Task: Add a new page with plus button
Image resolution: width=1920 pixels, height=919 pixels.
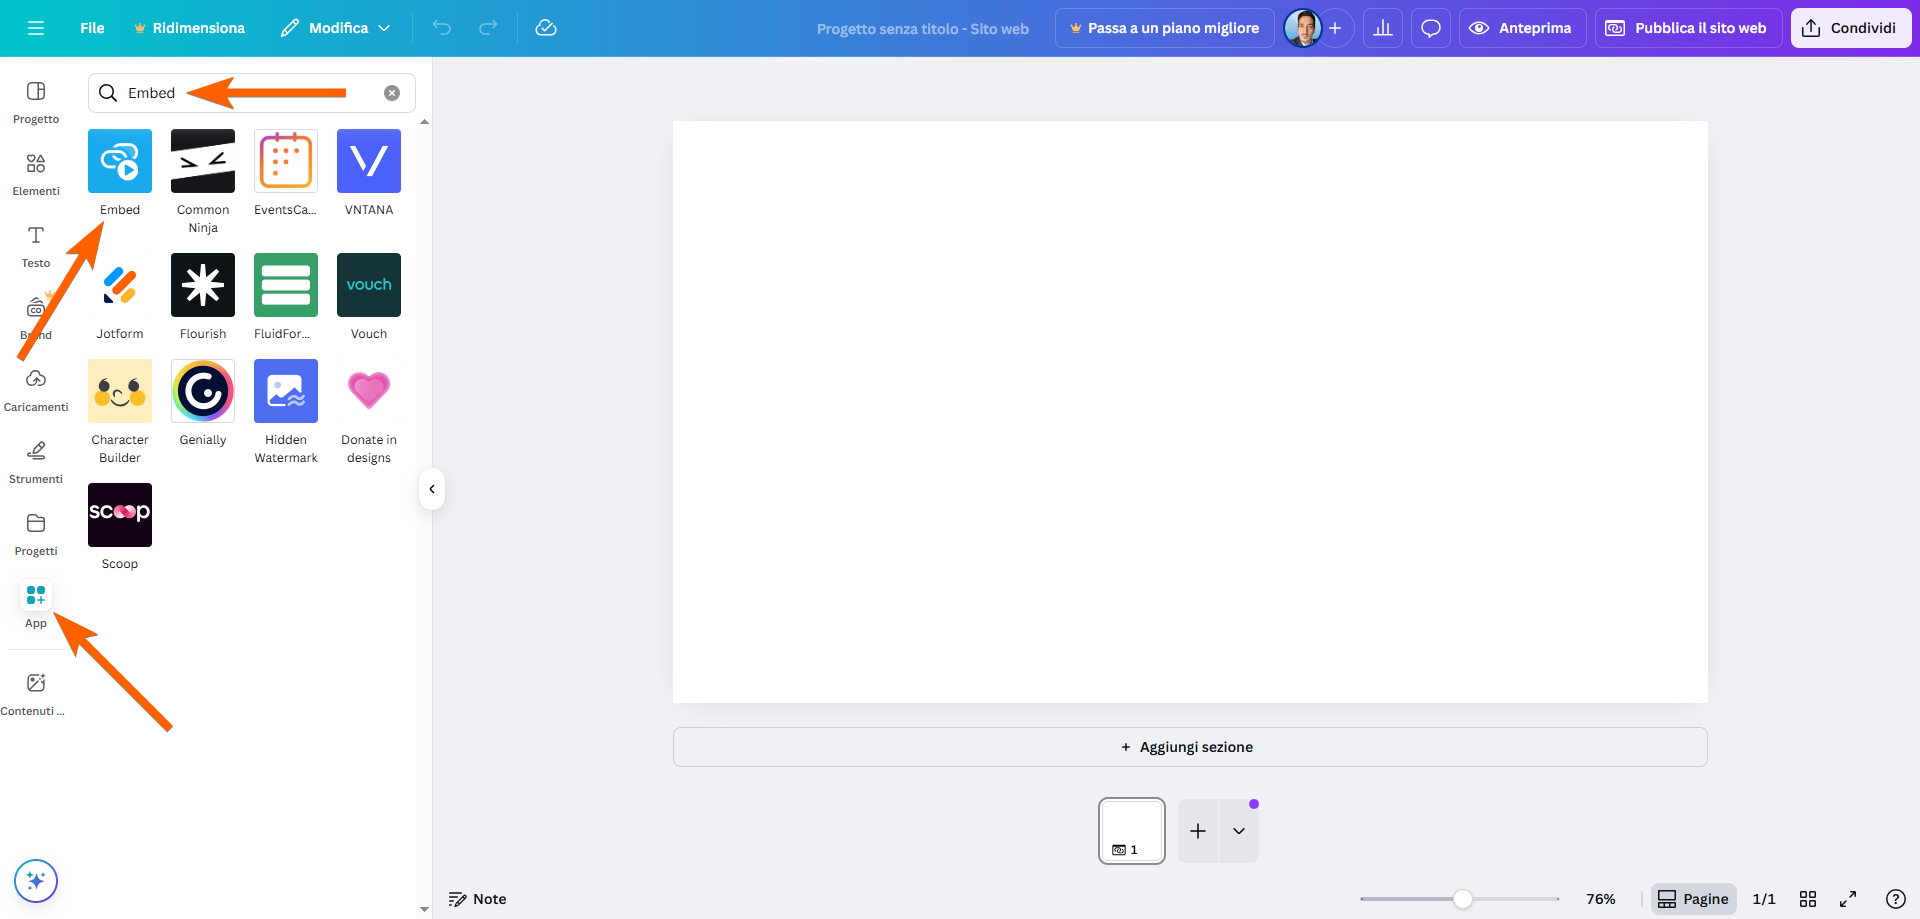Action: pyautogui.click(x=1198, y=831)
